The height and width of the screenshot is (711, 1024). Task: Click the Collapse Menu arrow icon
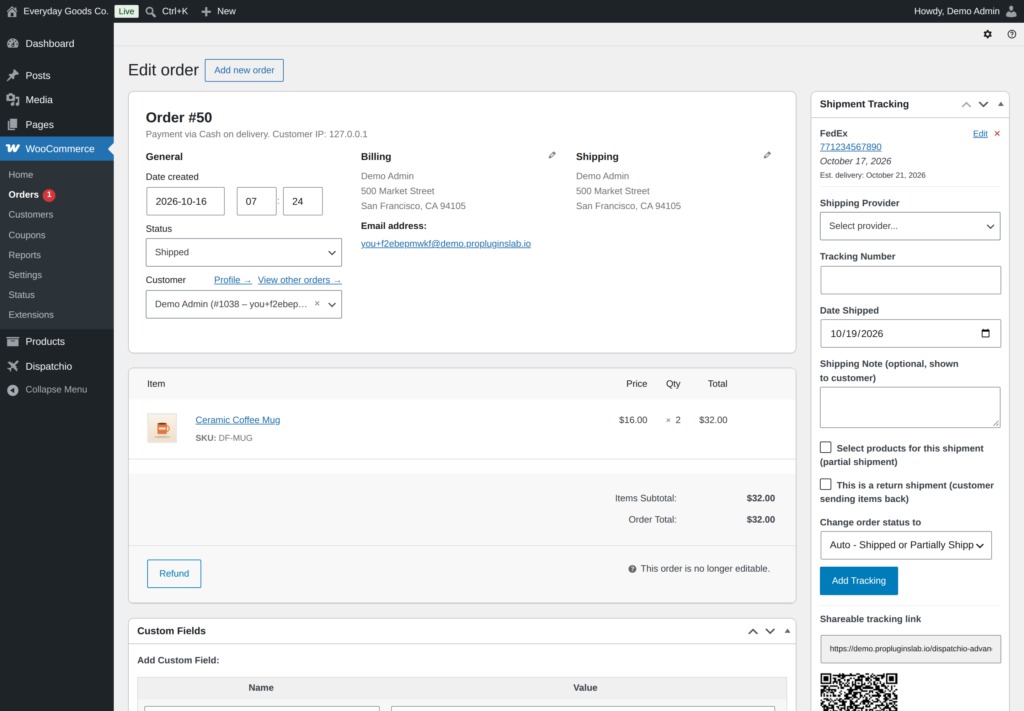[x=12, y=390]
